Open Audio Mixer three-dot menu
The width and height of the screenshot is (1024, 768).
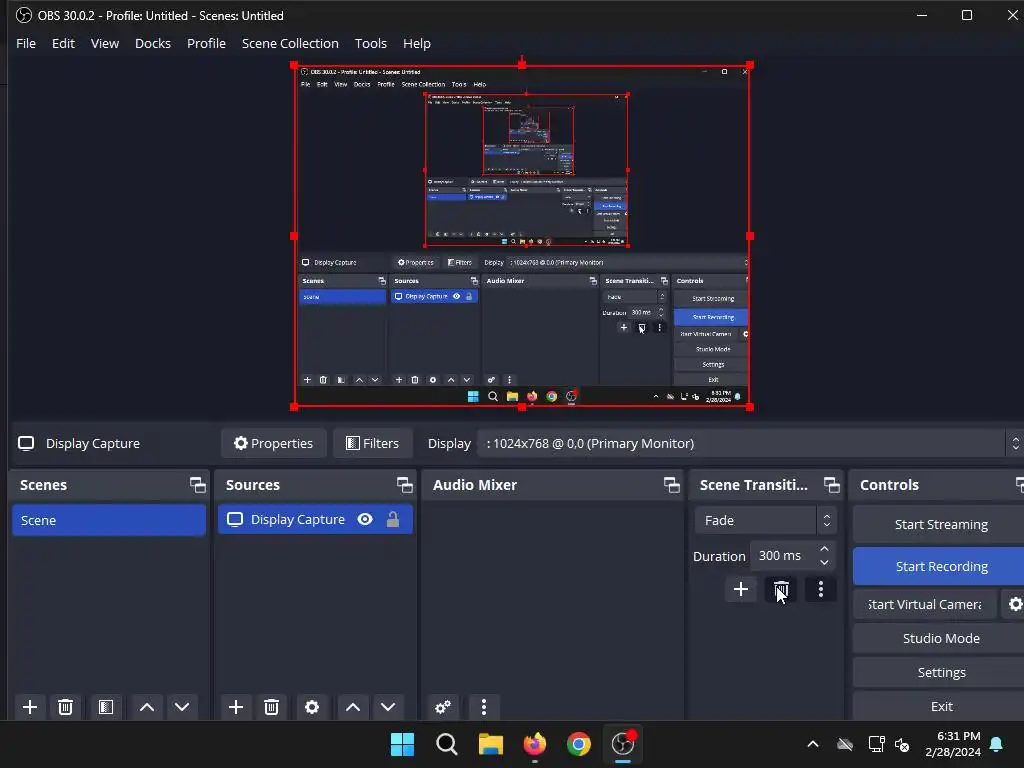point(484,707)
